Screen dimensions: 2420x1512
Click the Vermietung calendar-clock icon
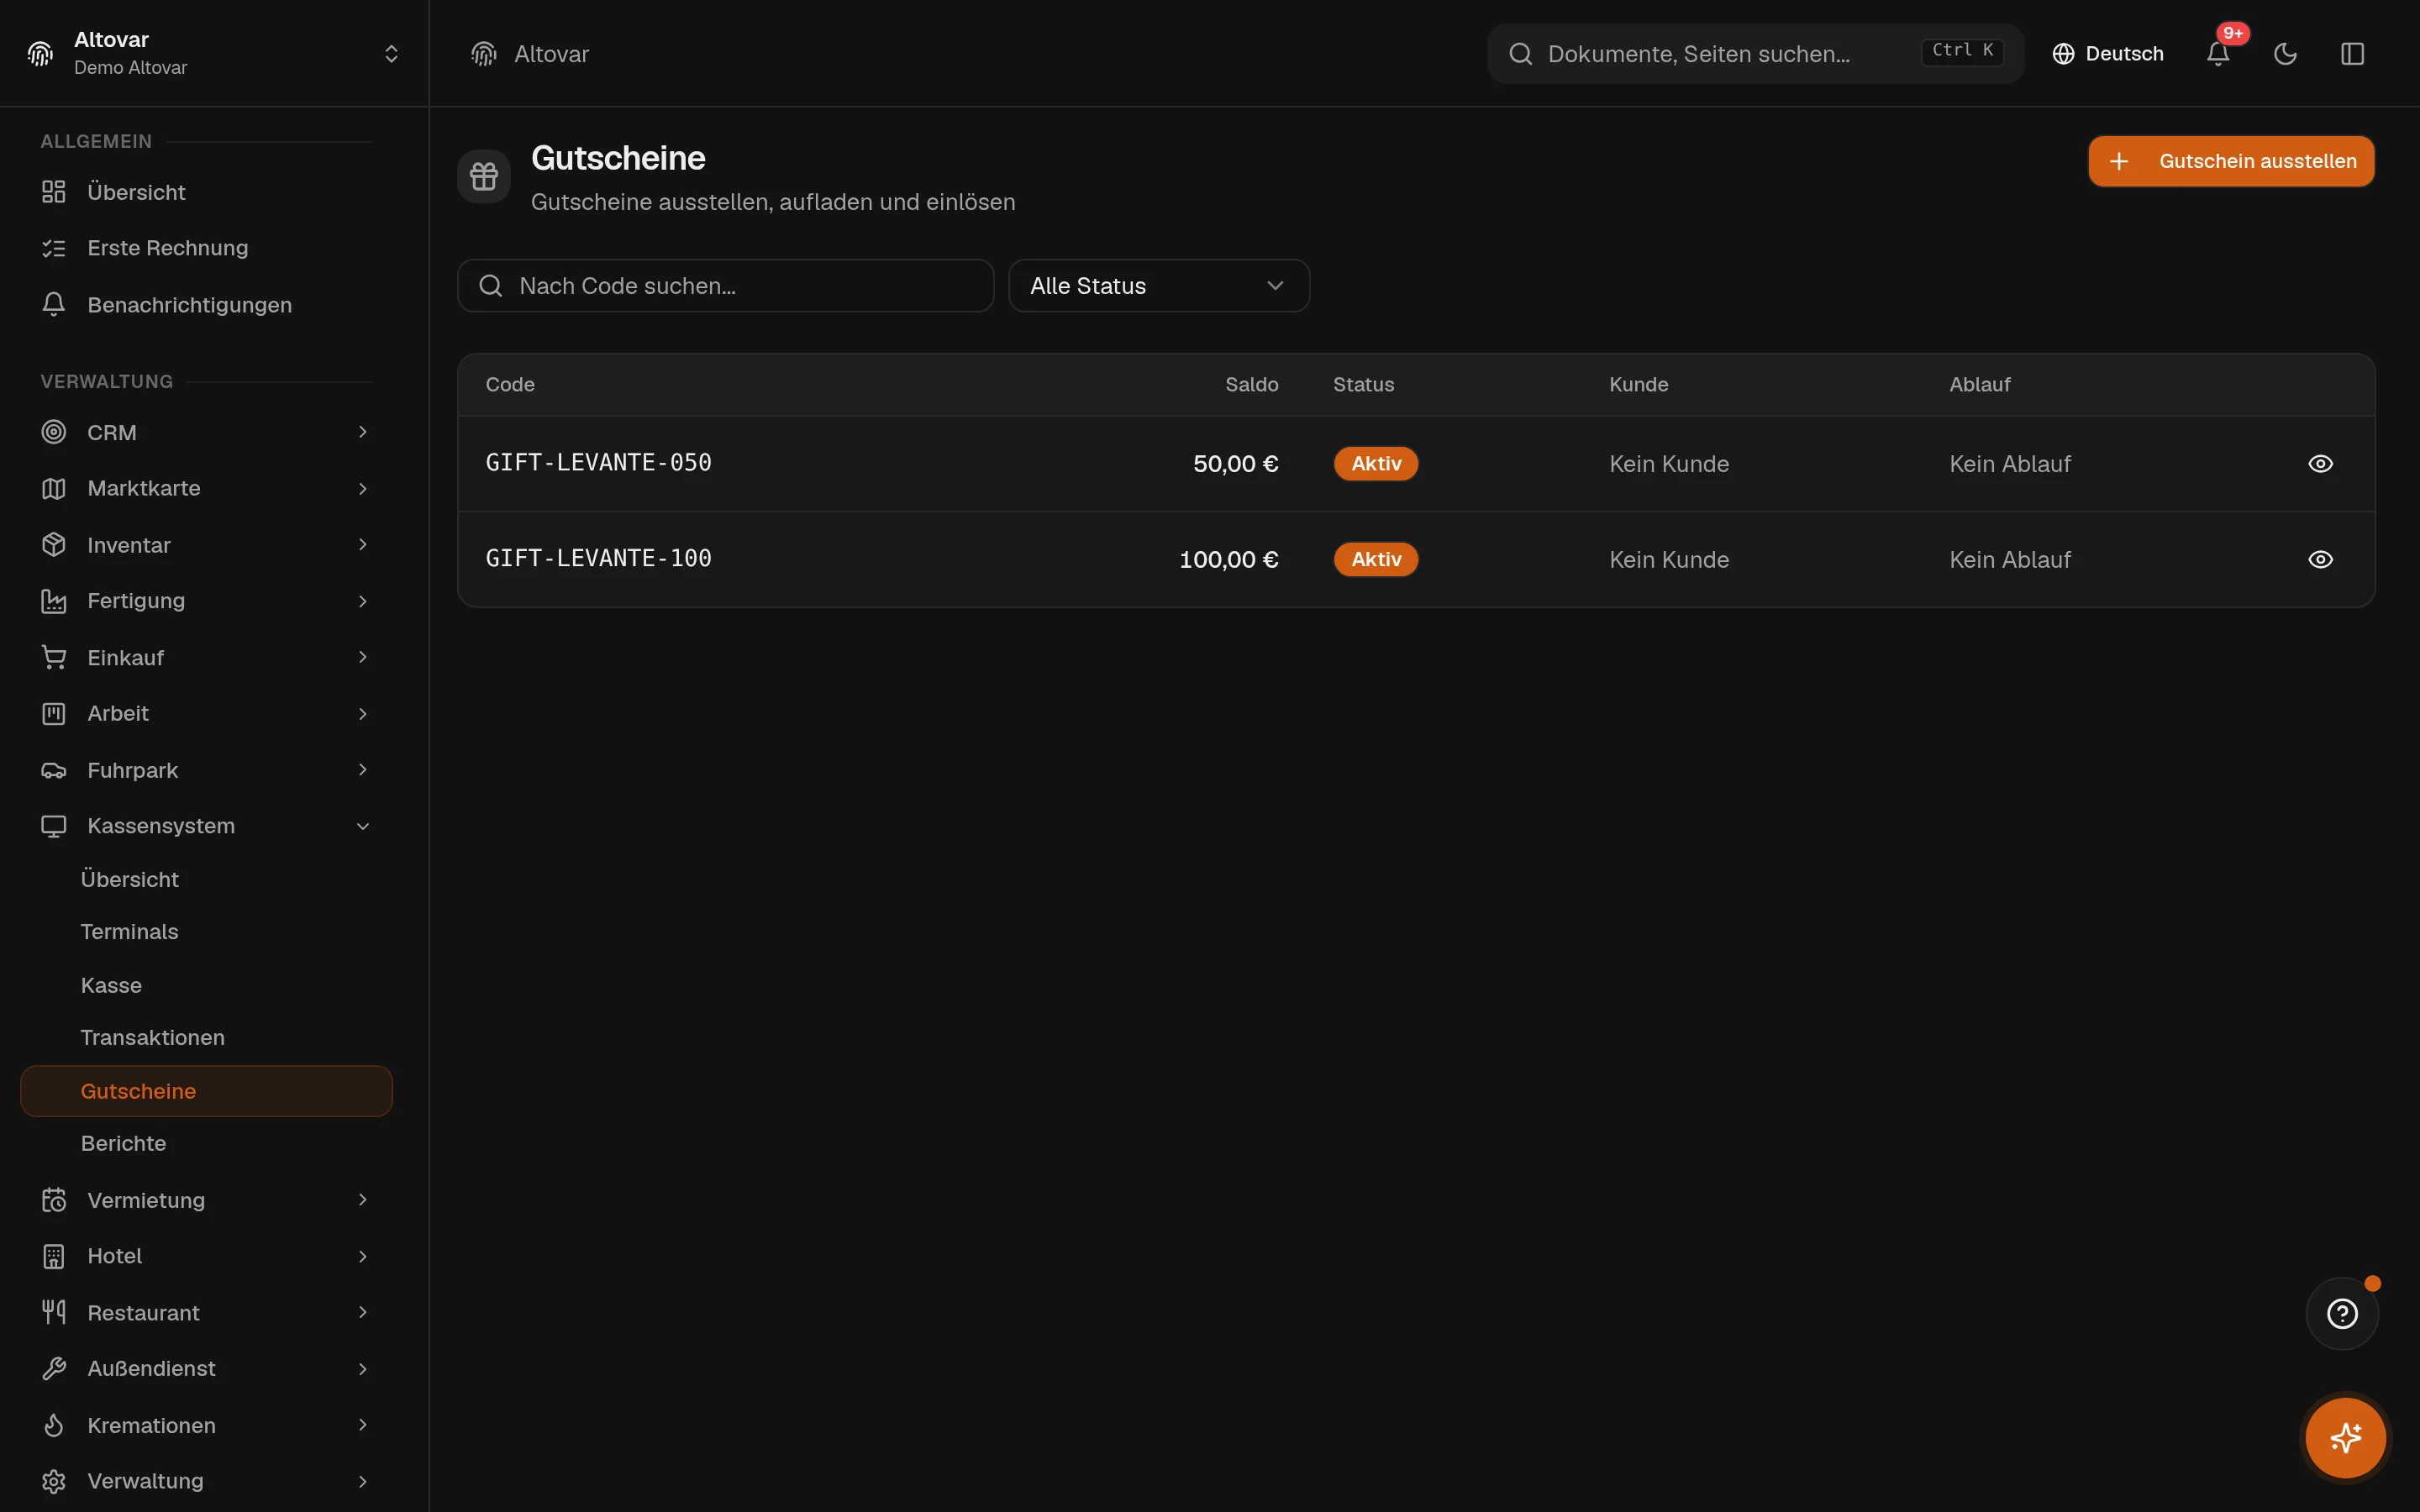pos(54,1200)
